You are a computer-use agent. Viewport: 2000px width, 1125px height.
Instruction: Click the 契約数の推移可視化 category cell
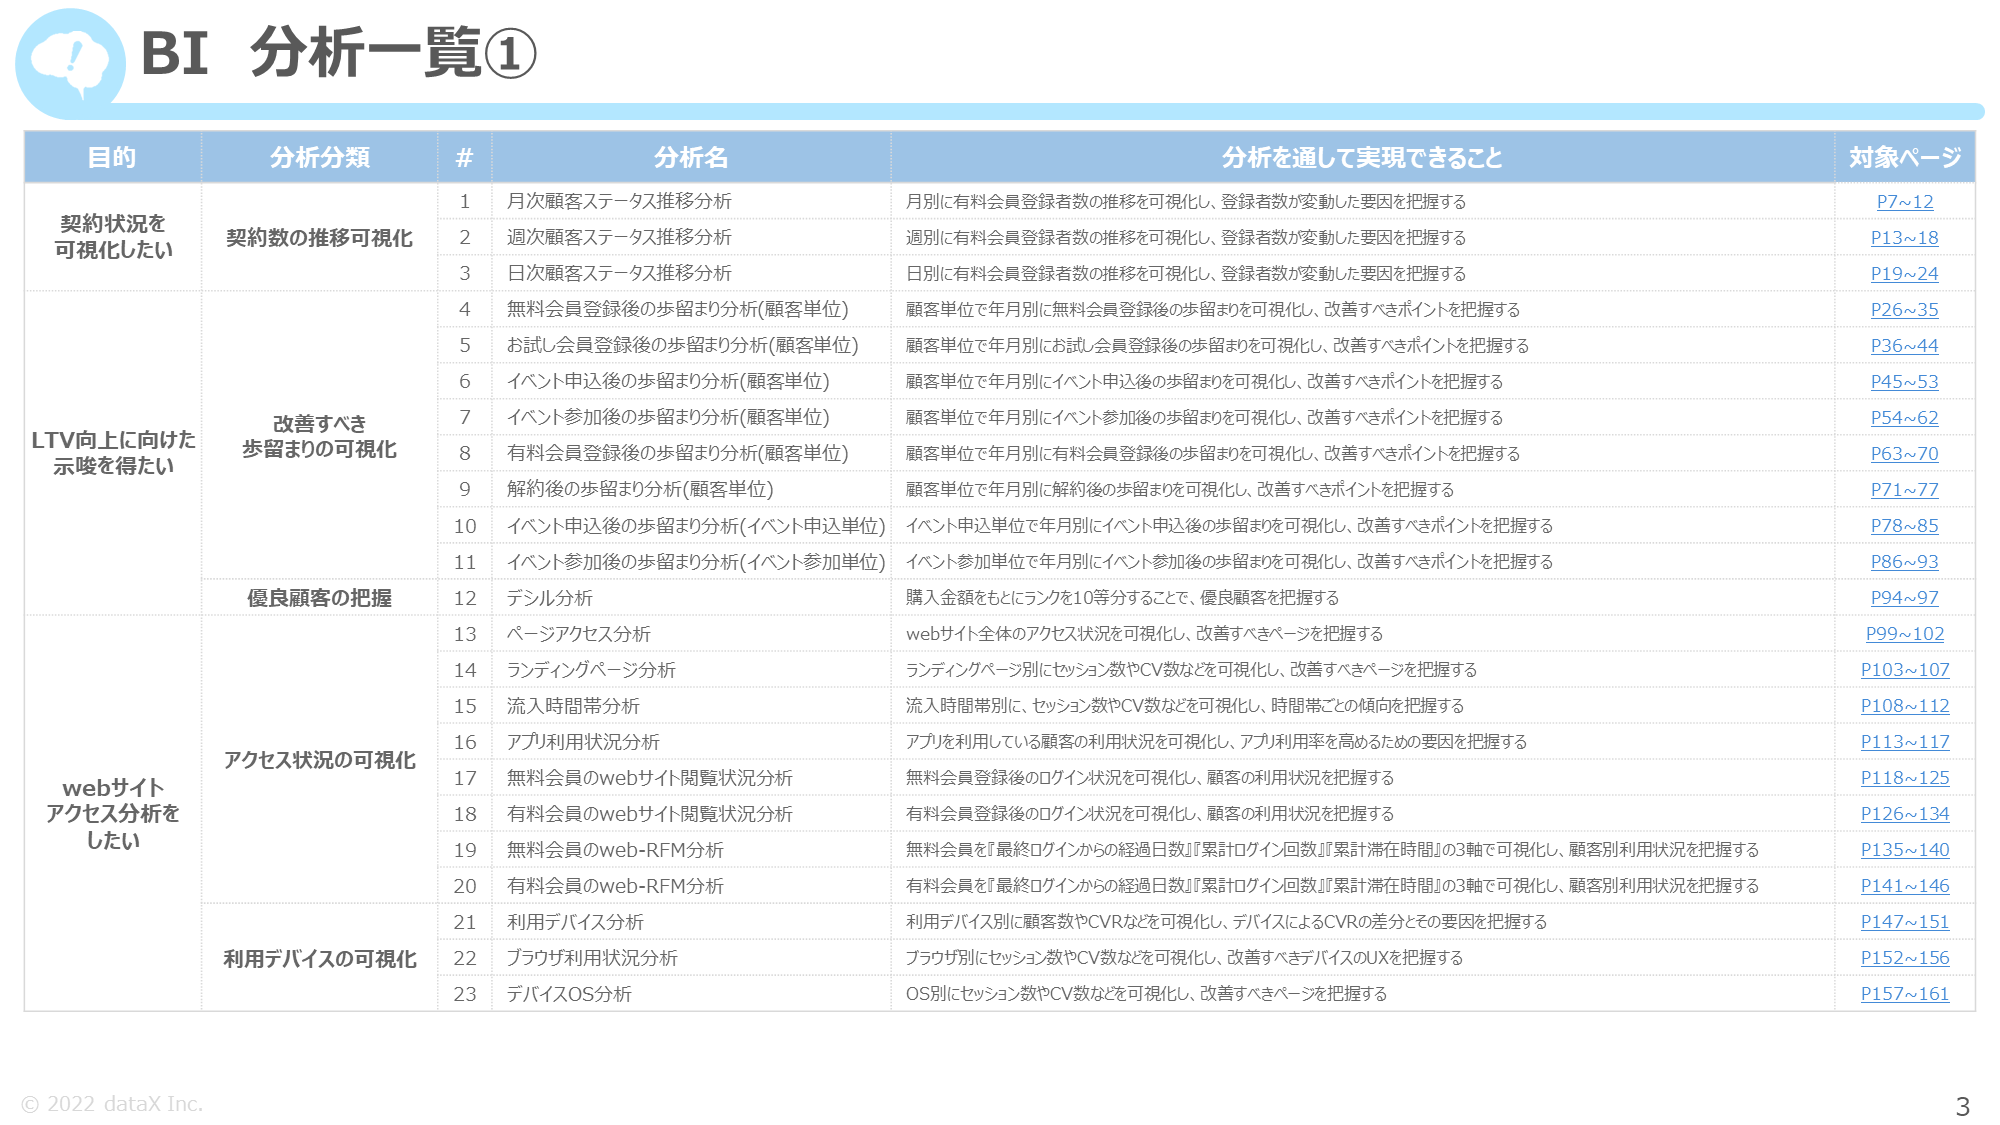[x=319, y=237]
